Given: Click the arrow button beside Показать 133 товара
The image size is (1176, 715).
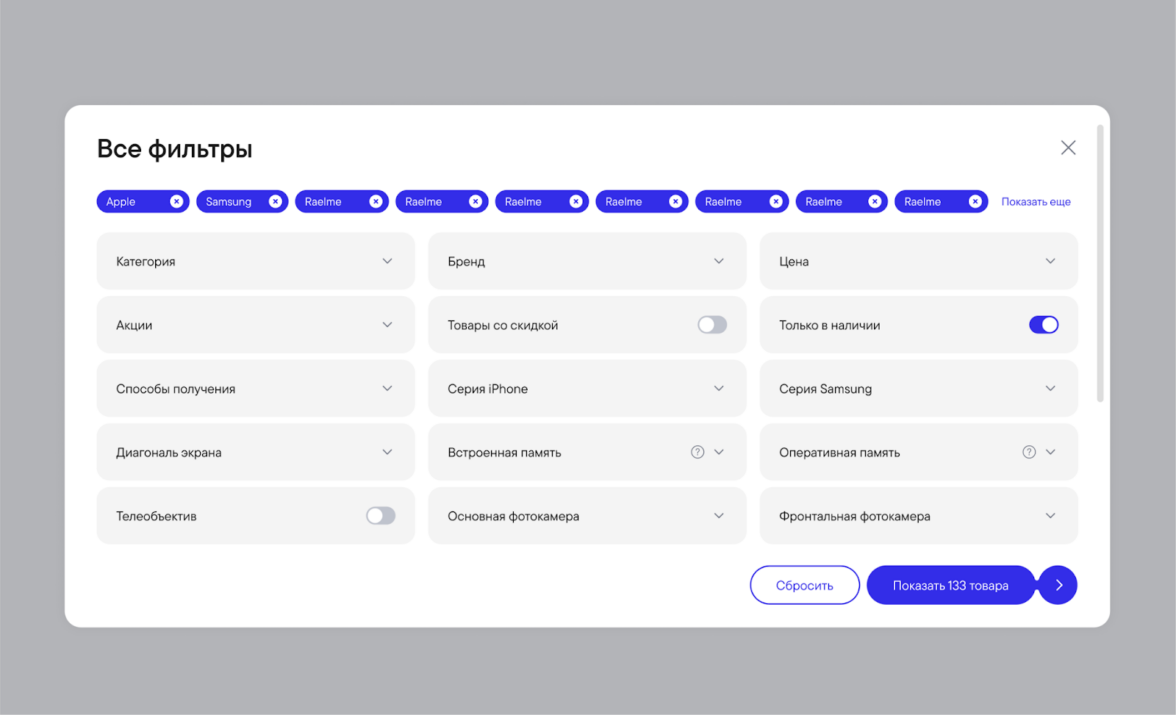Looking at the screenshot, I should [1058, 586].
